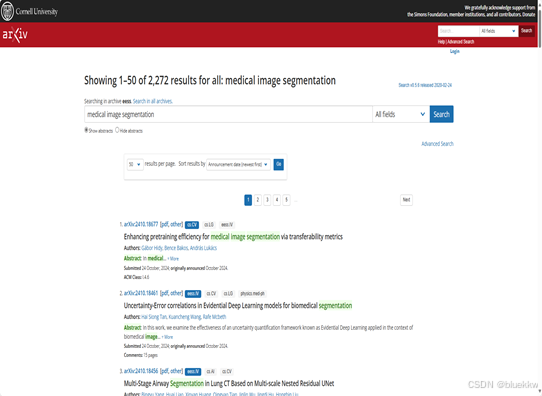Image resolution: width=542 pixels, height=396 pixels.
Task: Click title Multi-Stage Airway Segmentation in Lung CT
Action: (229, 384)
